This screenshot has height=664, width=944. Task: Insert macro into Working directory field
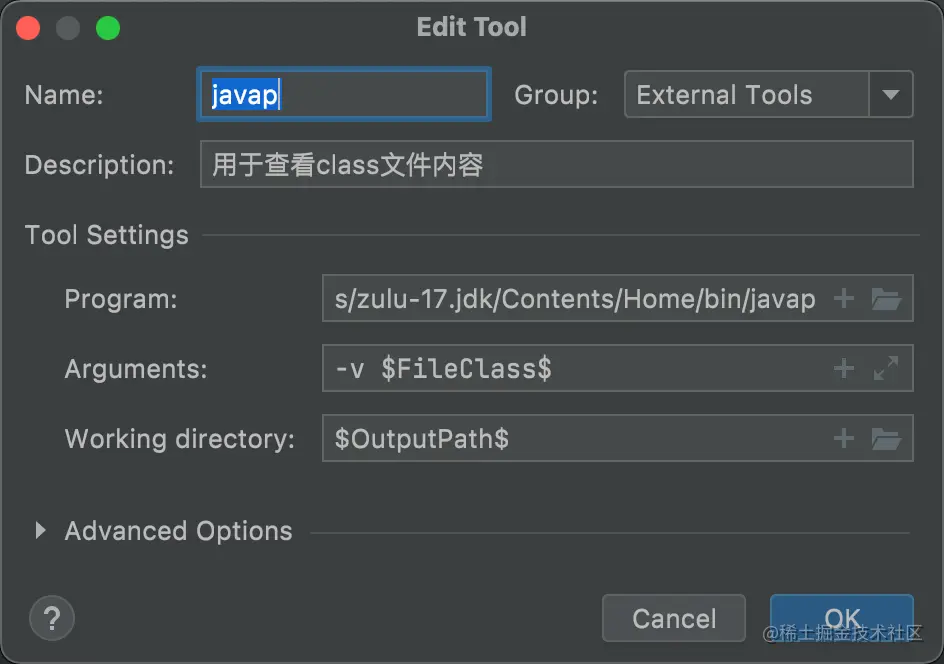[844, 438]
